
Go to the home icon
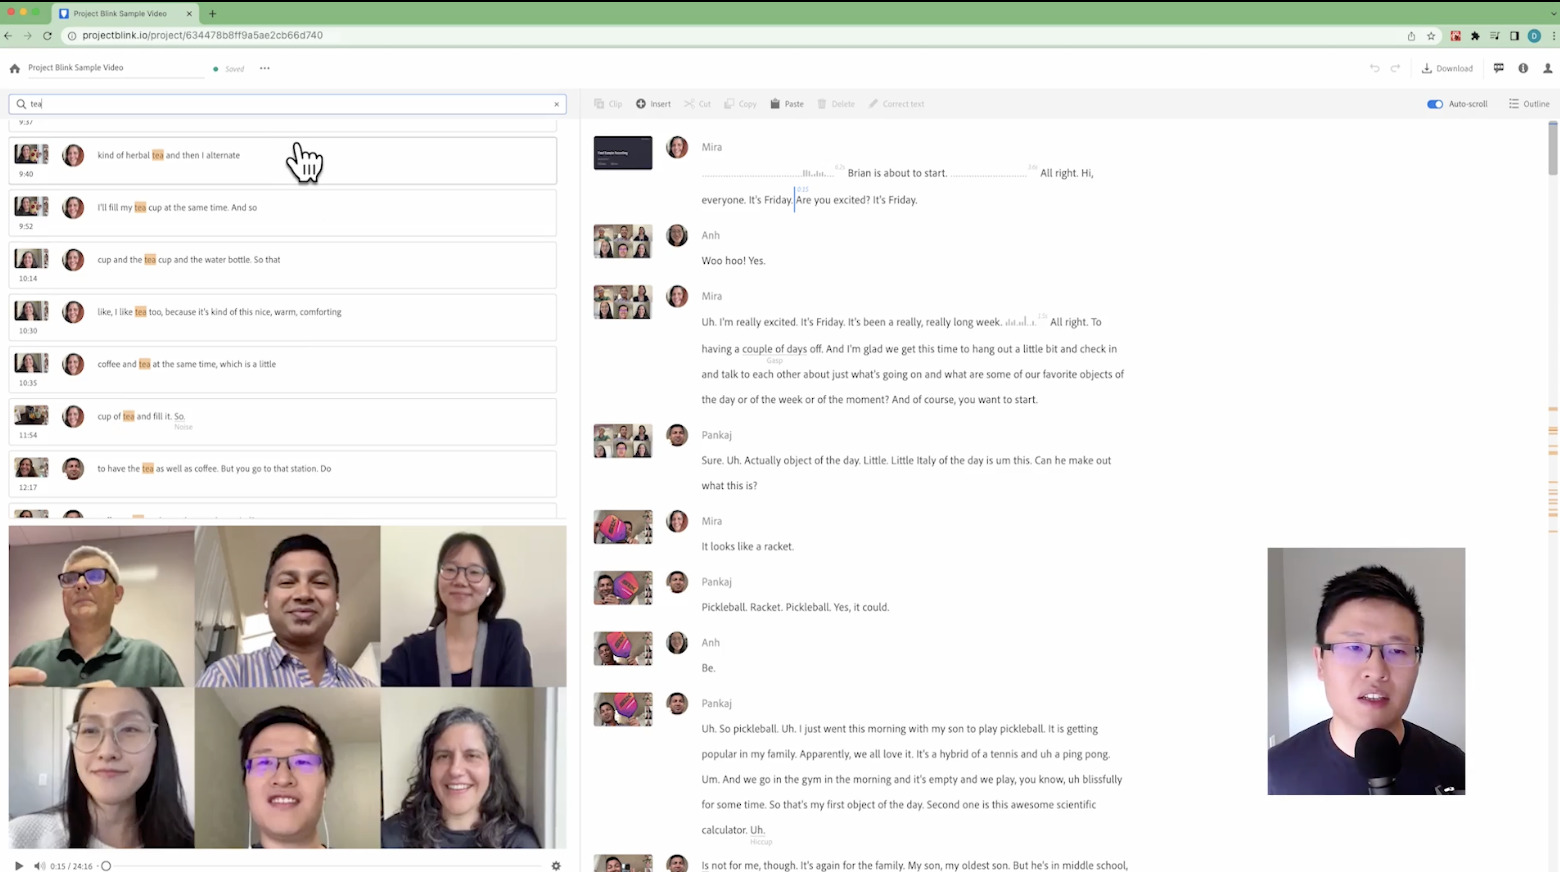14,69
